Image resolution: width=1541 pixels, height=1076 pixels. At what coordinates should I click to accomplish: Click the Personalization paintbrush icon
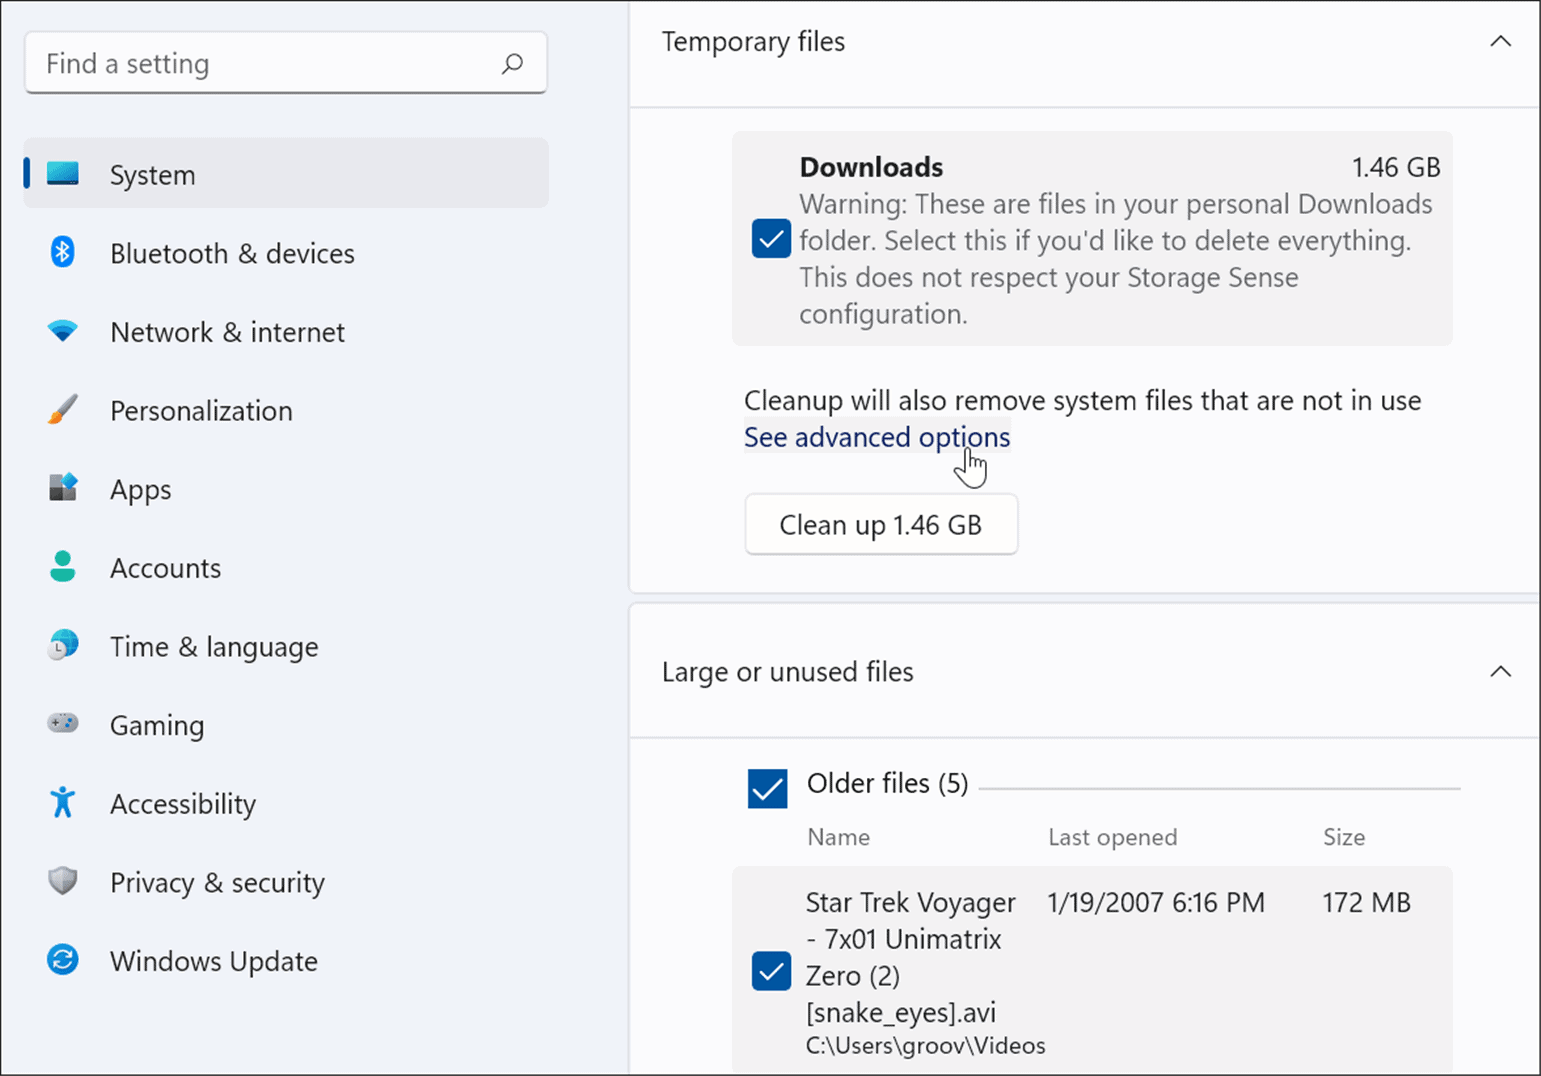point(62,410)
